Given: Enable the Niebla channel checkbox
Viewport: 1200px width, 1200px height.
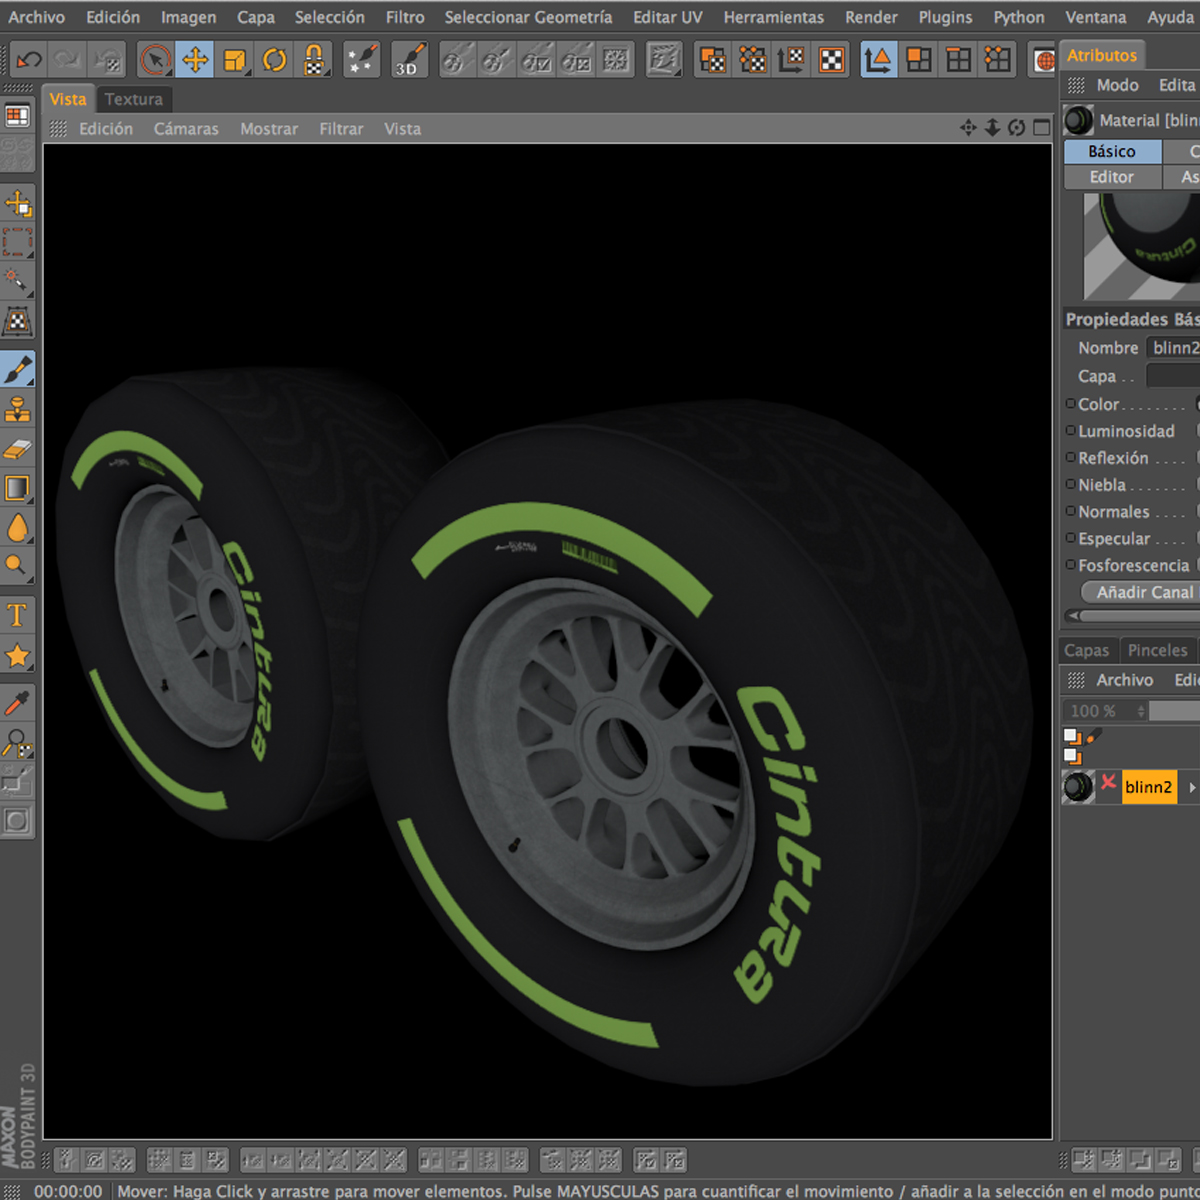Looking at the screenshot, I should click(x=1071, y=485).
